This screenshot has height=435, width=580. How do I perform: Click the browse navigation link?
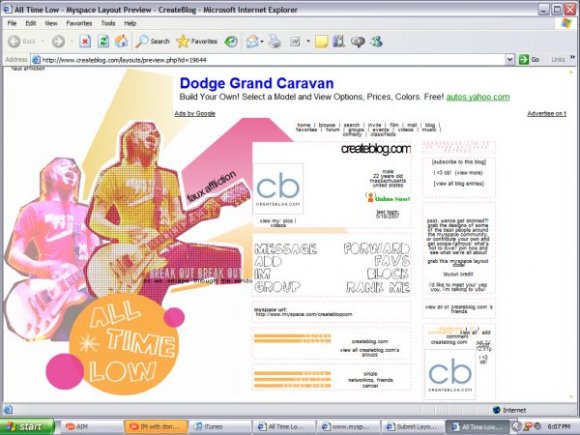click(327, 125)
